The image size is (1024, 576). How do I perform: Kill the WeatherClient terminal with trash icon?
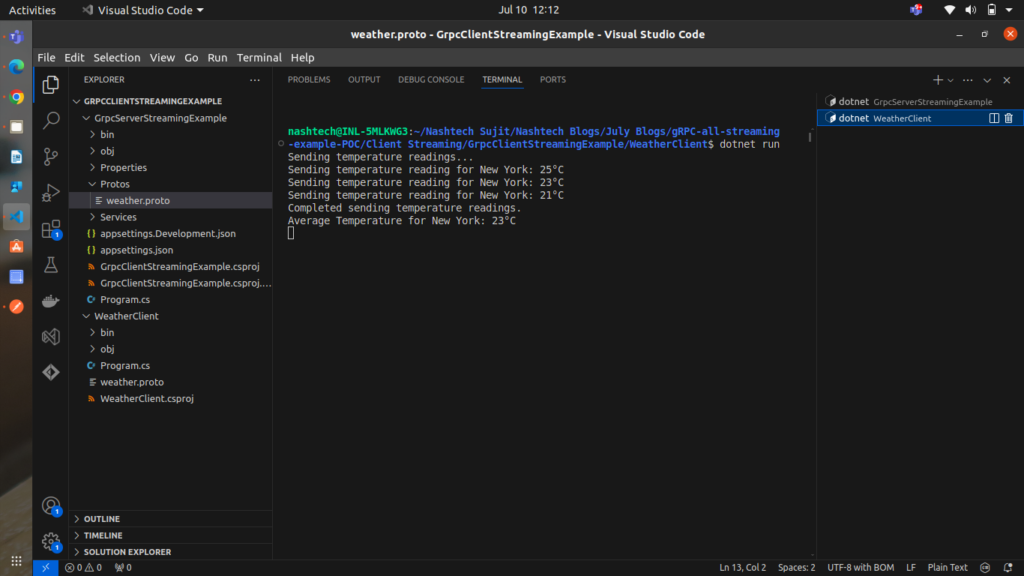[1008, 118]
